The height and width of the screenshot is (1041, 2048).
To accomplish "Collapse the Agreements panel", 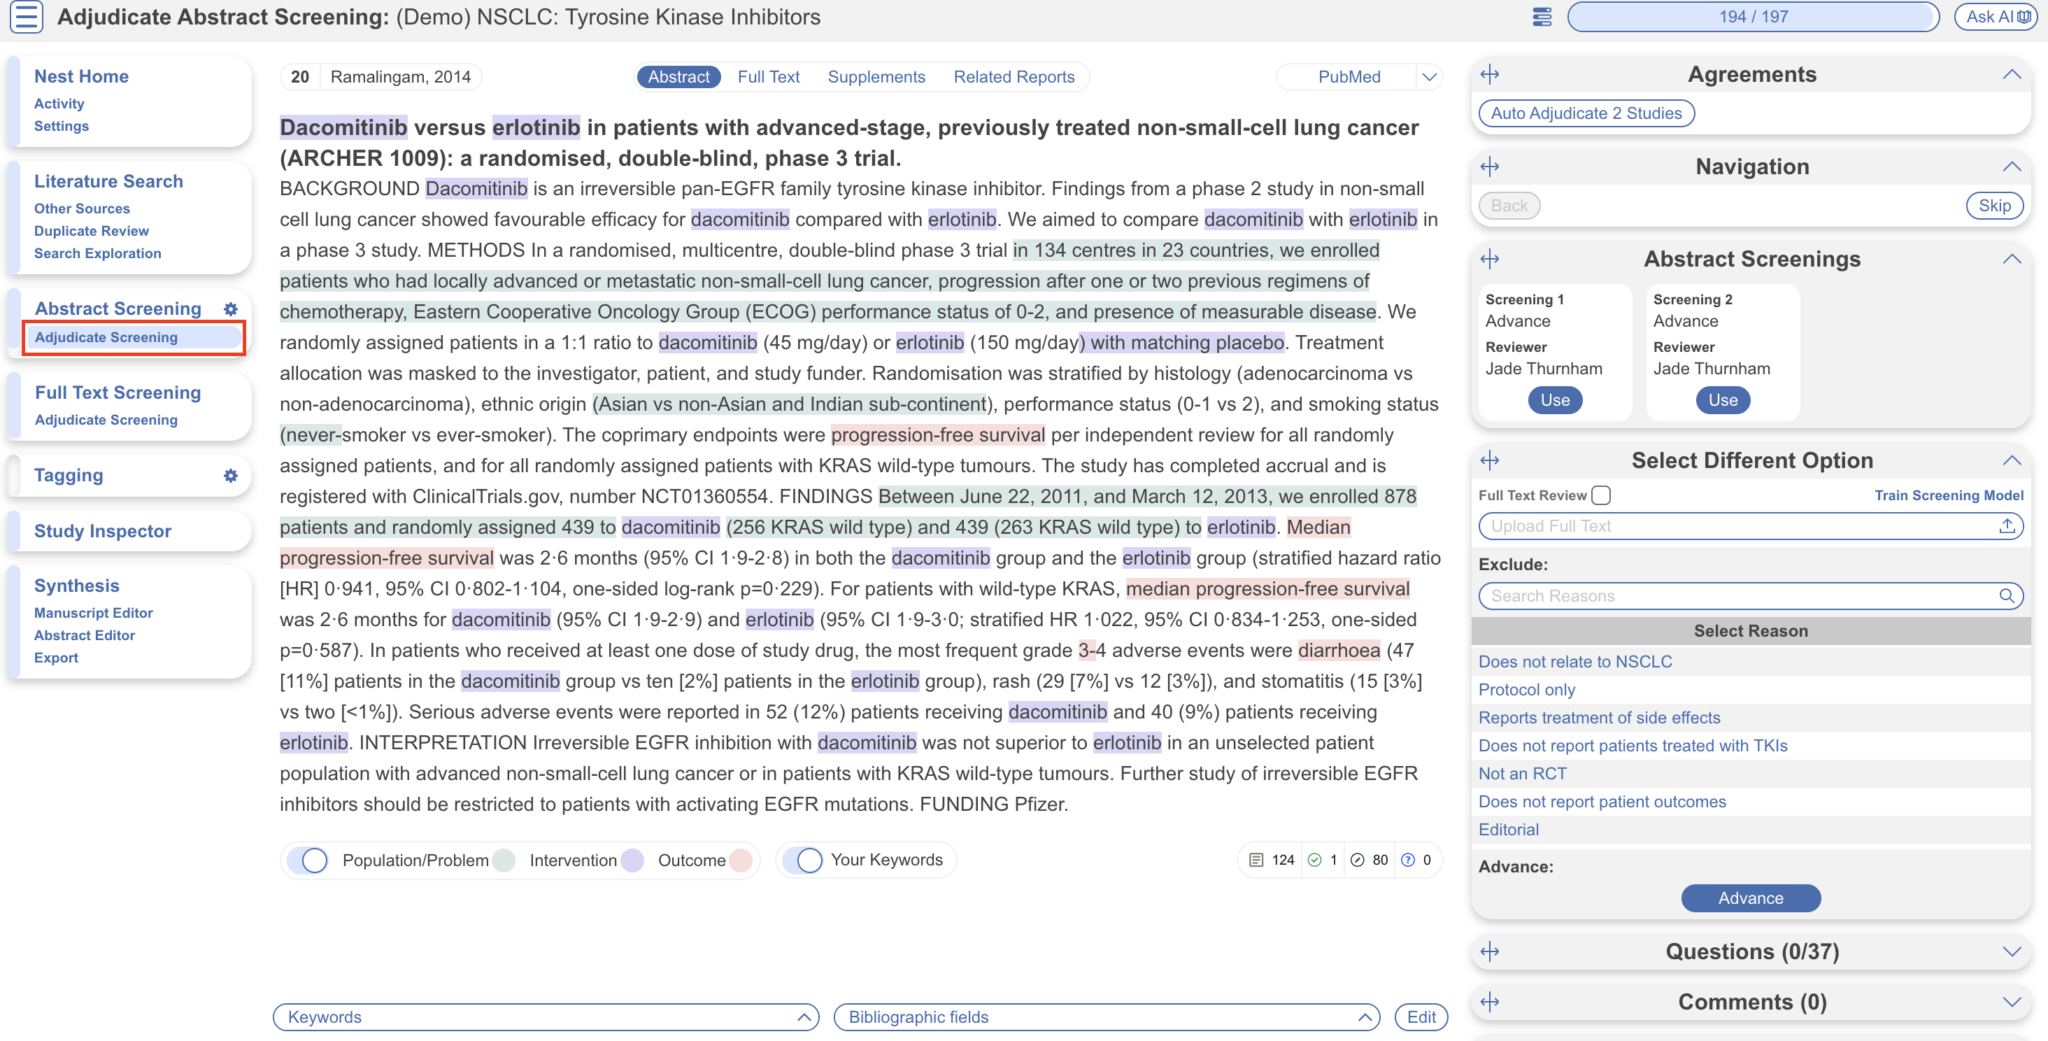I will coord(2012,73).
